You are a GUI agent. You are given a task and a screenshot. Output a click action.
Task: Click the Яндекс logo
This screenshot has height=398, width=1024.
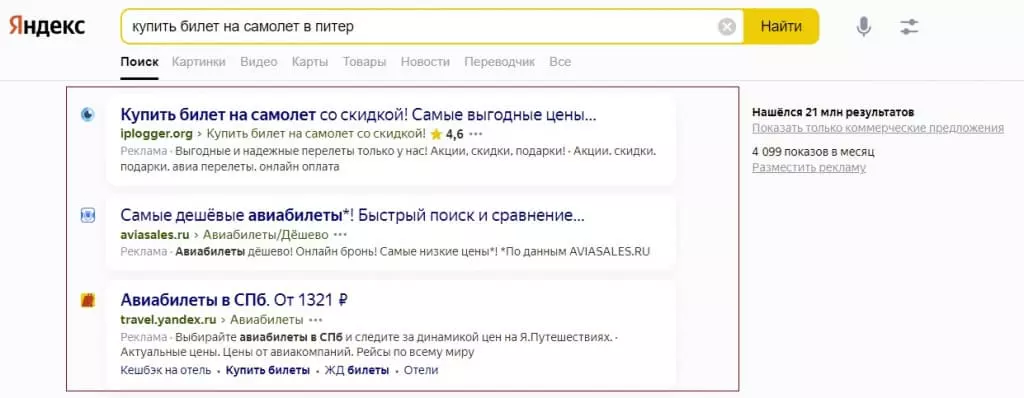[46, 26]
